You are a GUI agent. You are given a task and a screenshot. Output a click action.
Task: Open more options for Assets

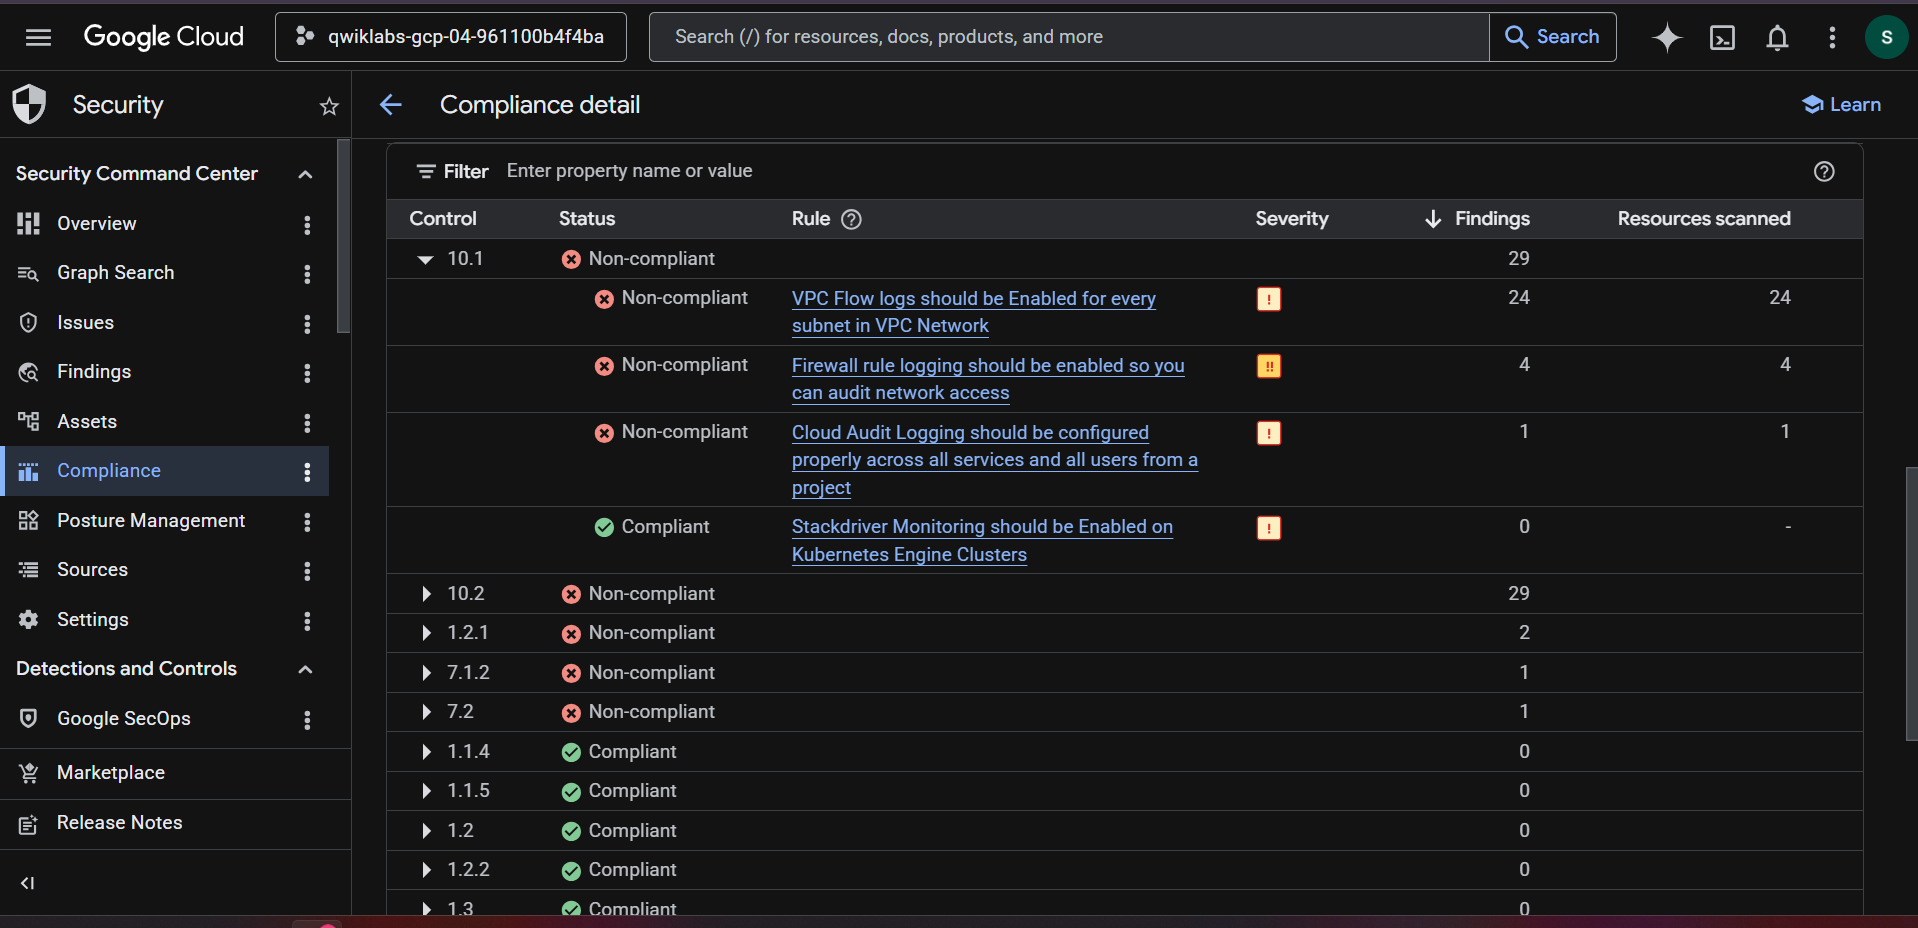coord(307,422)
